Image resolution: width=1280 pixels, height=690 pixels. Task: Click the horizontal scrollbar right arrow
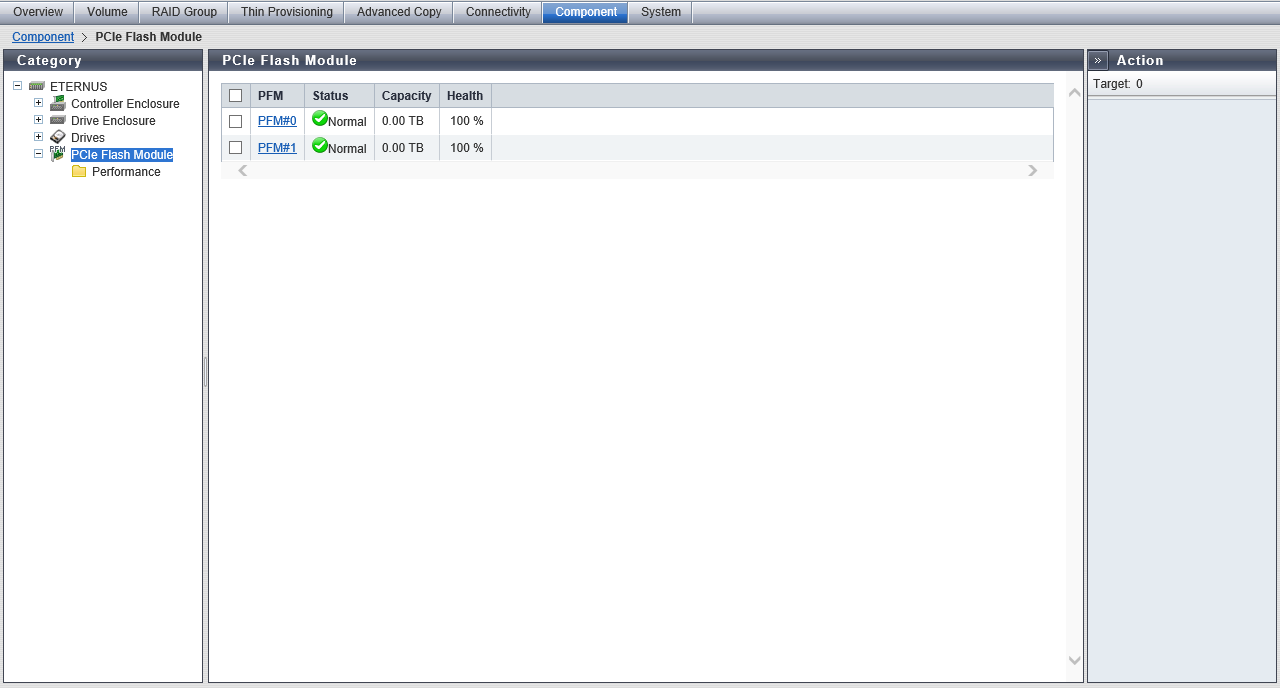click(x=1033, y=171)
